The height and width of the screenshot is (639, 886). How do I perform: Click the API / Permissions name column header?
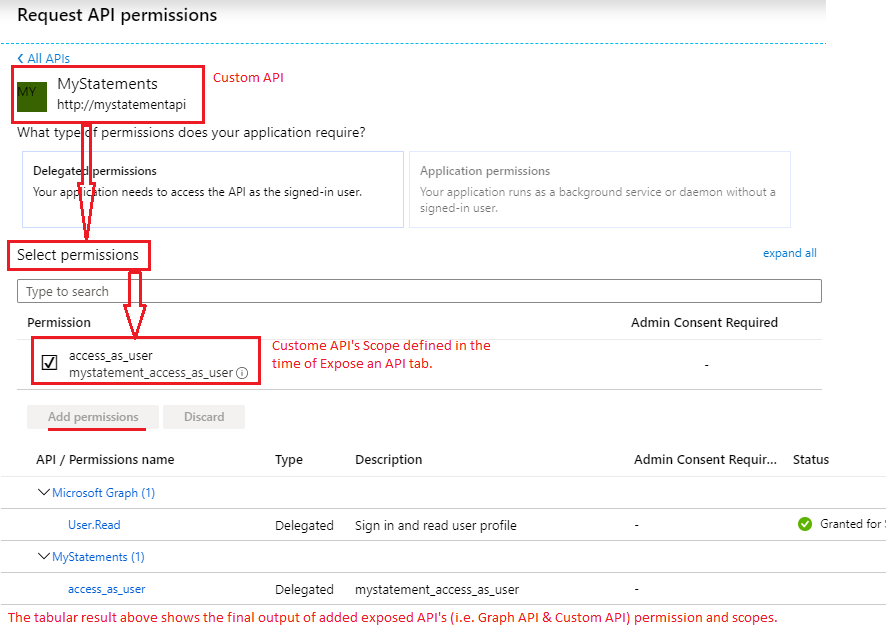[105, 460]
